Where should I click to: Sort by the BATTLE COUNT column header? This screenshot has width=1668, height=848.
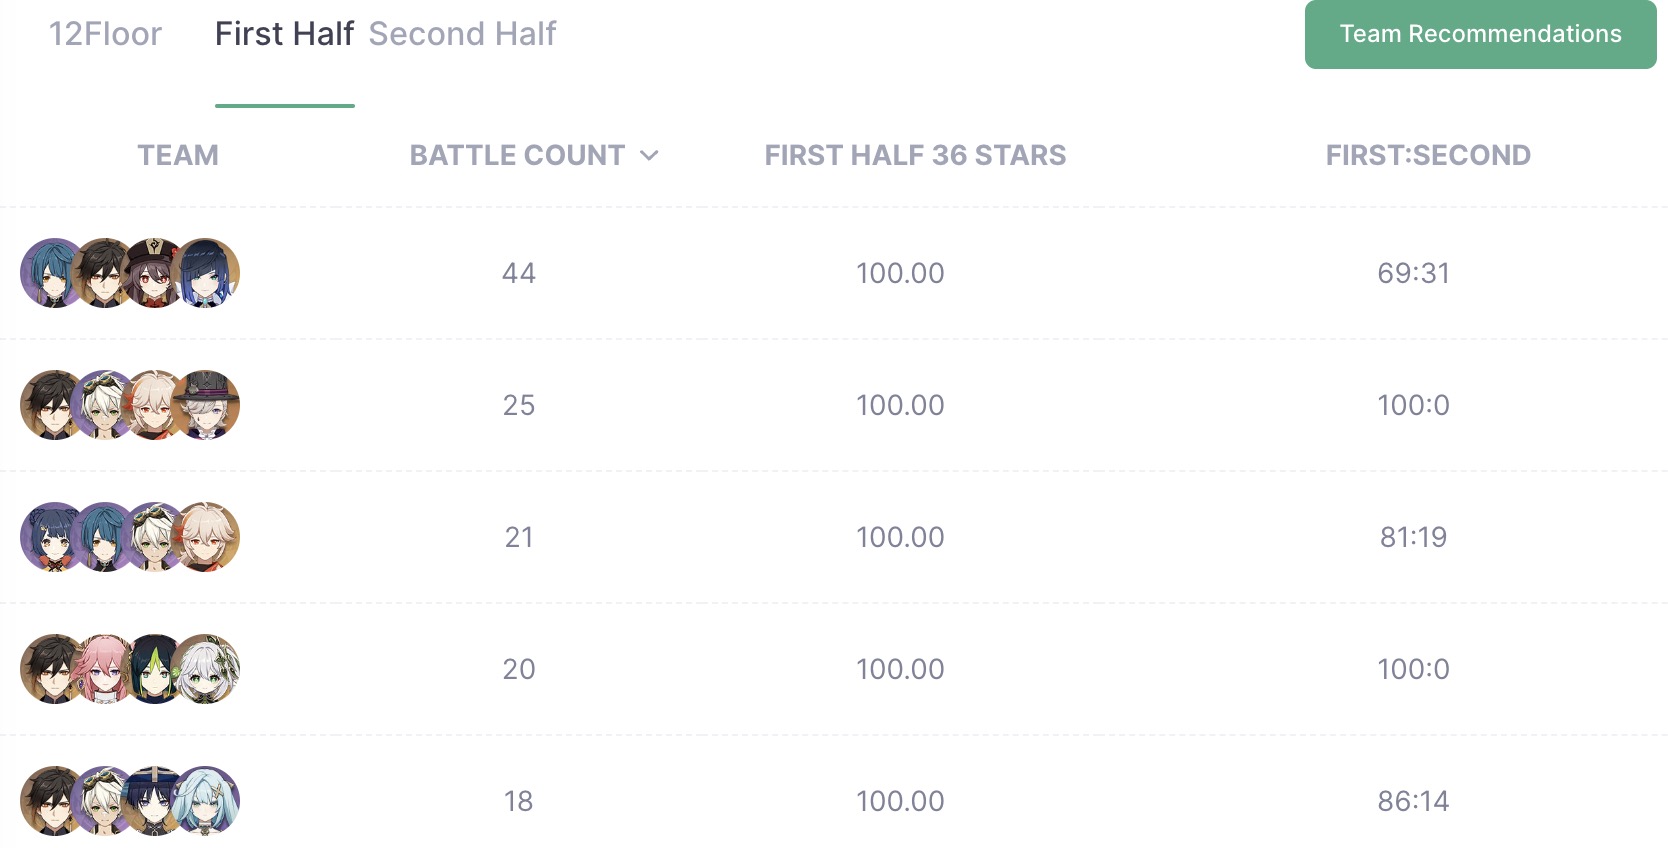pos(517,155)
